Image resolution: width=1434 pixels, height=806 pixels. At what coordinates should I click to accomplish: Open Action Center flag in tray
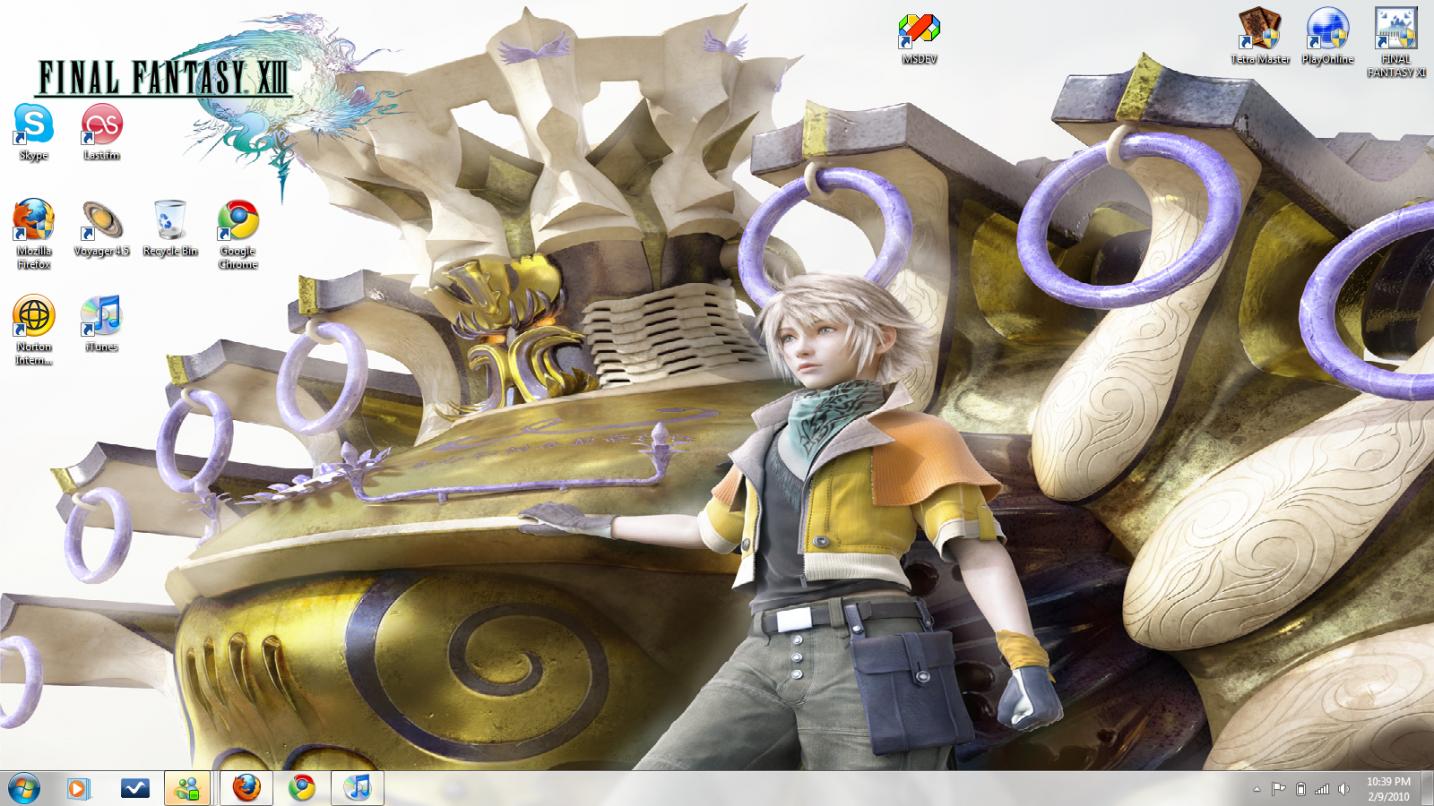(1279, 789)
